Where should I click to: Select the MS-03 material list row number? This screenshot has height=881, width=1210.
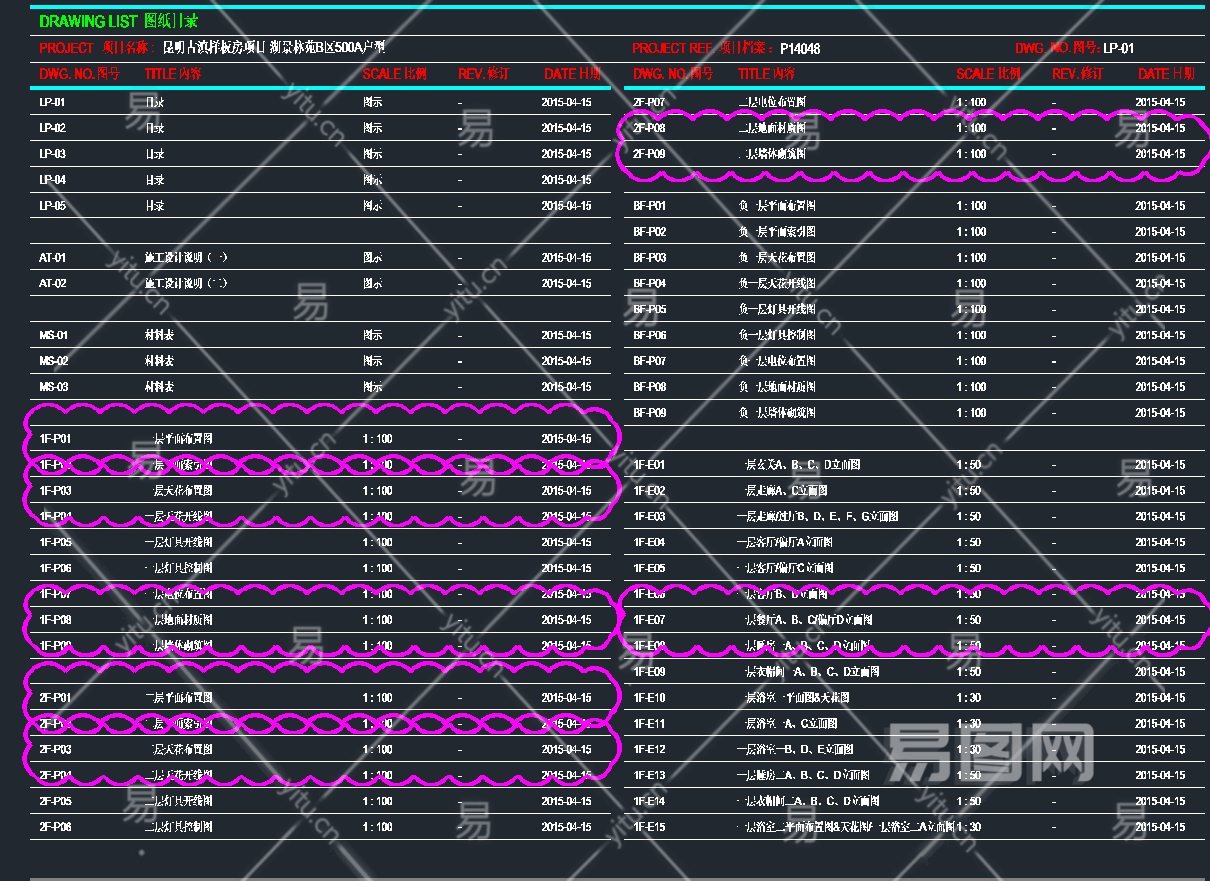click(54, 387)
